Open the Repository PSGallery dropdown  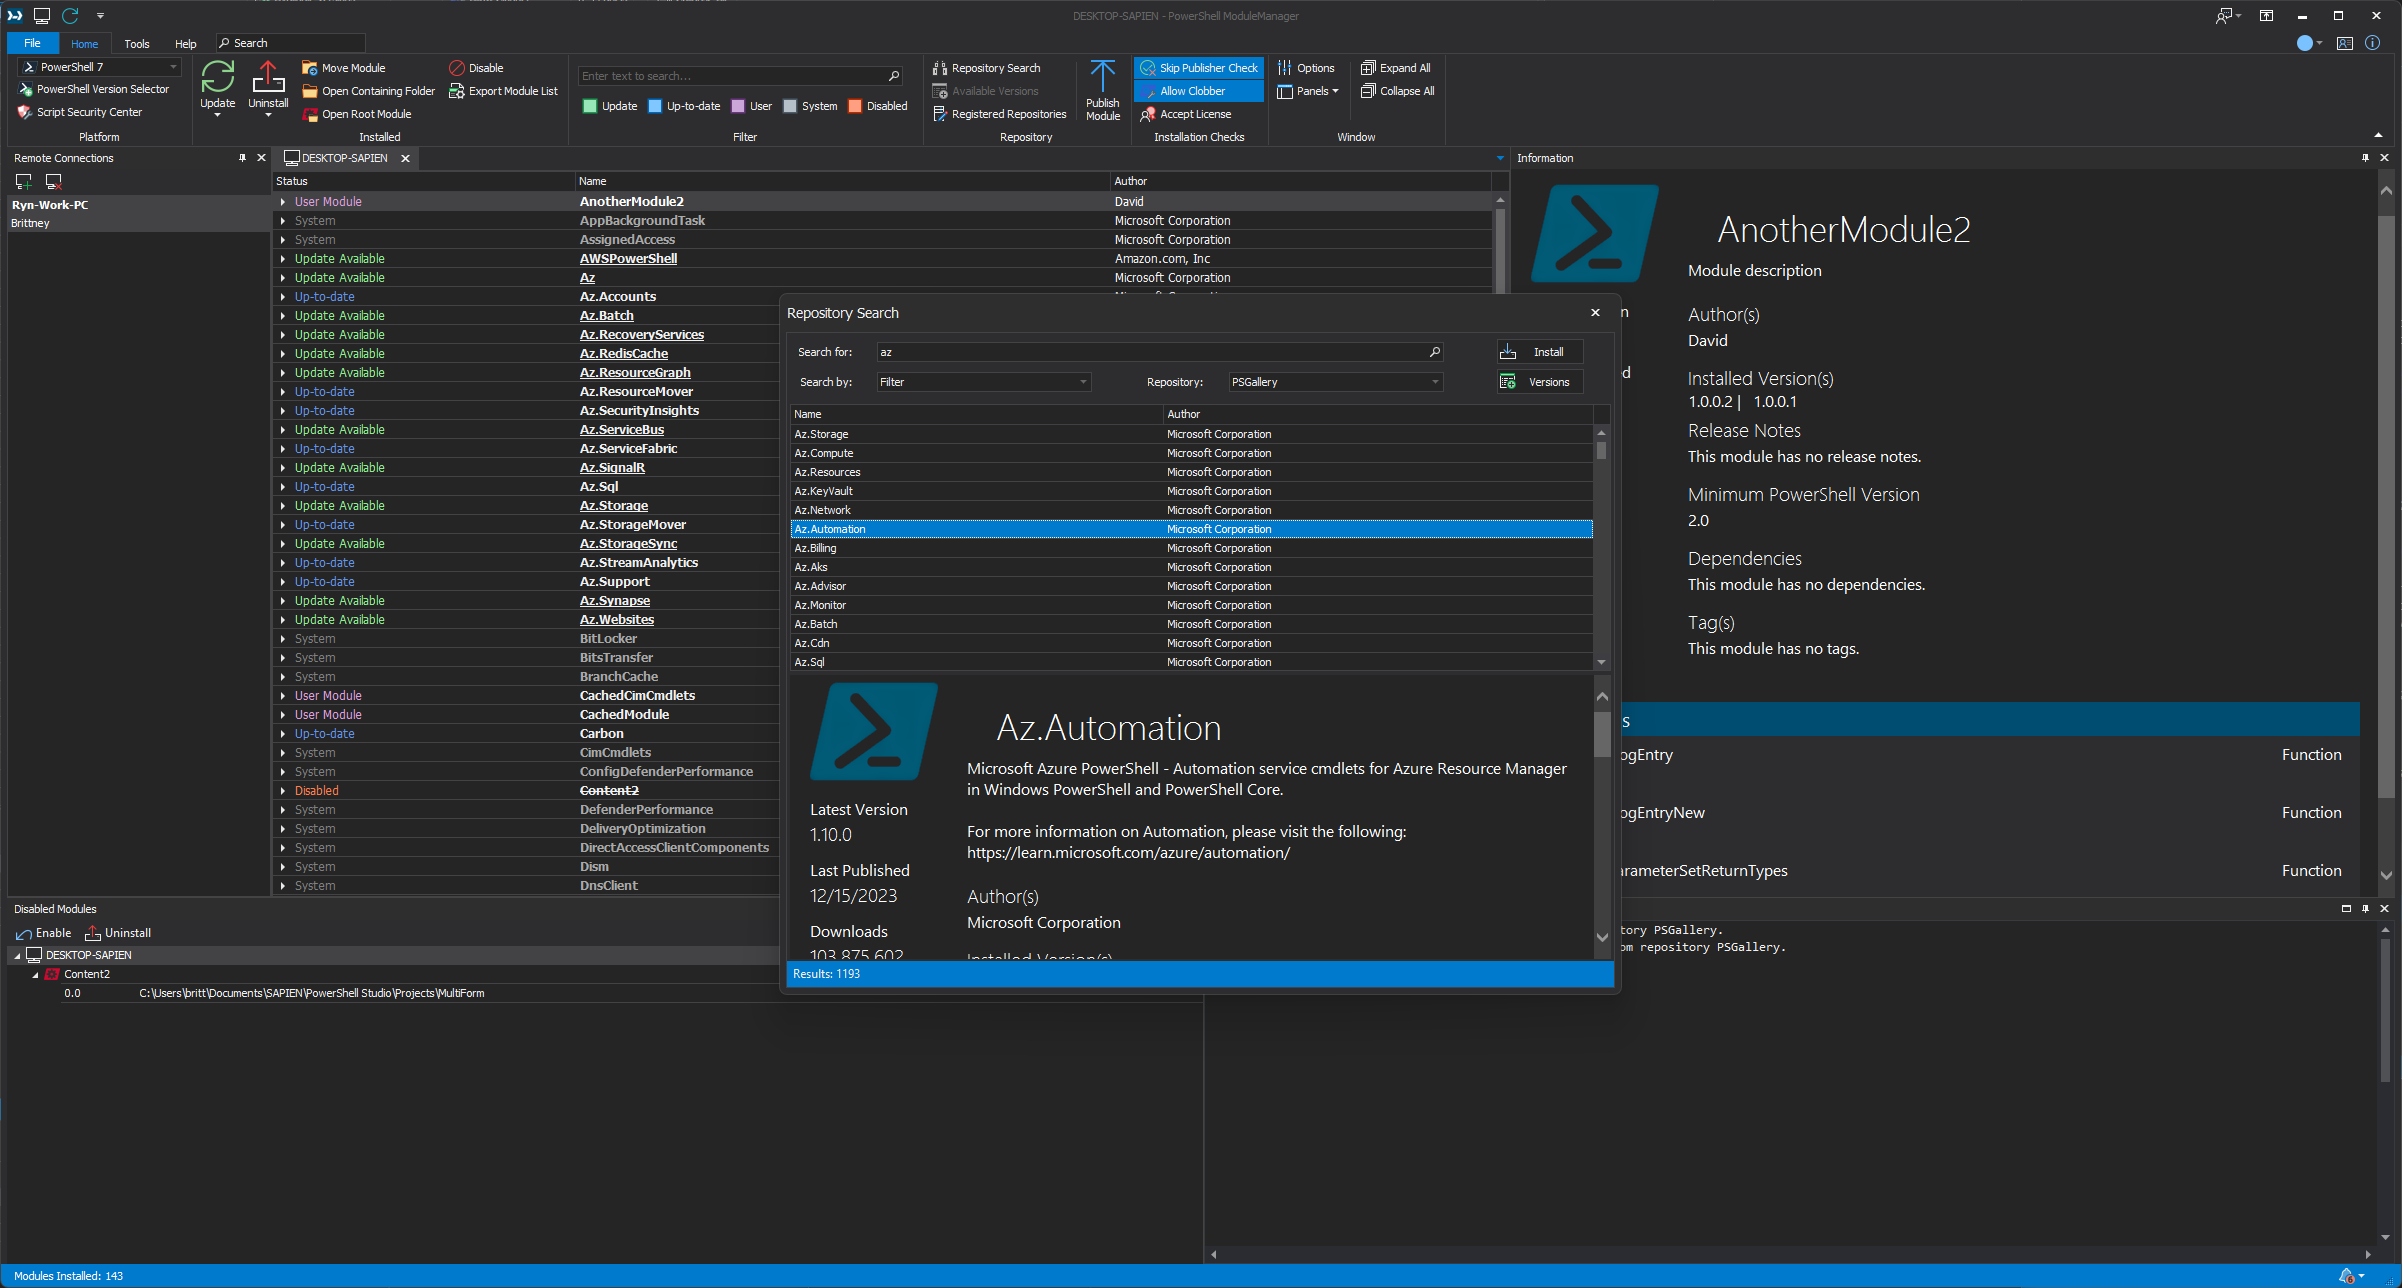click(1335, 382)
